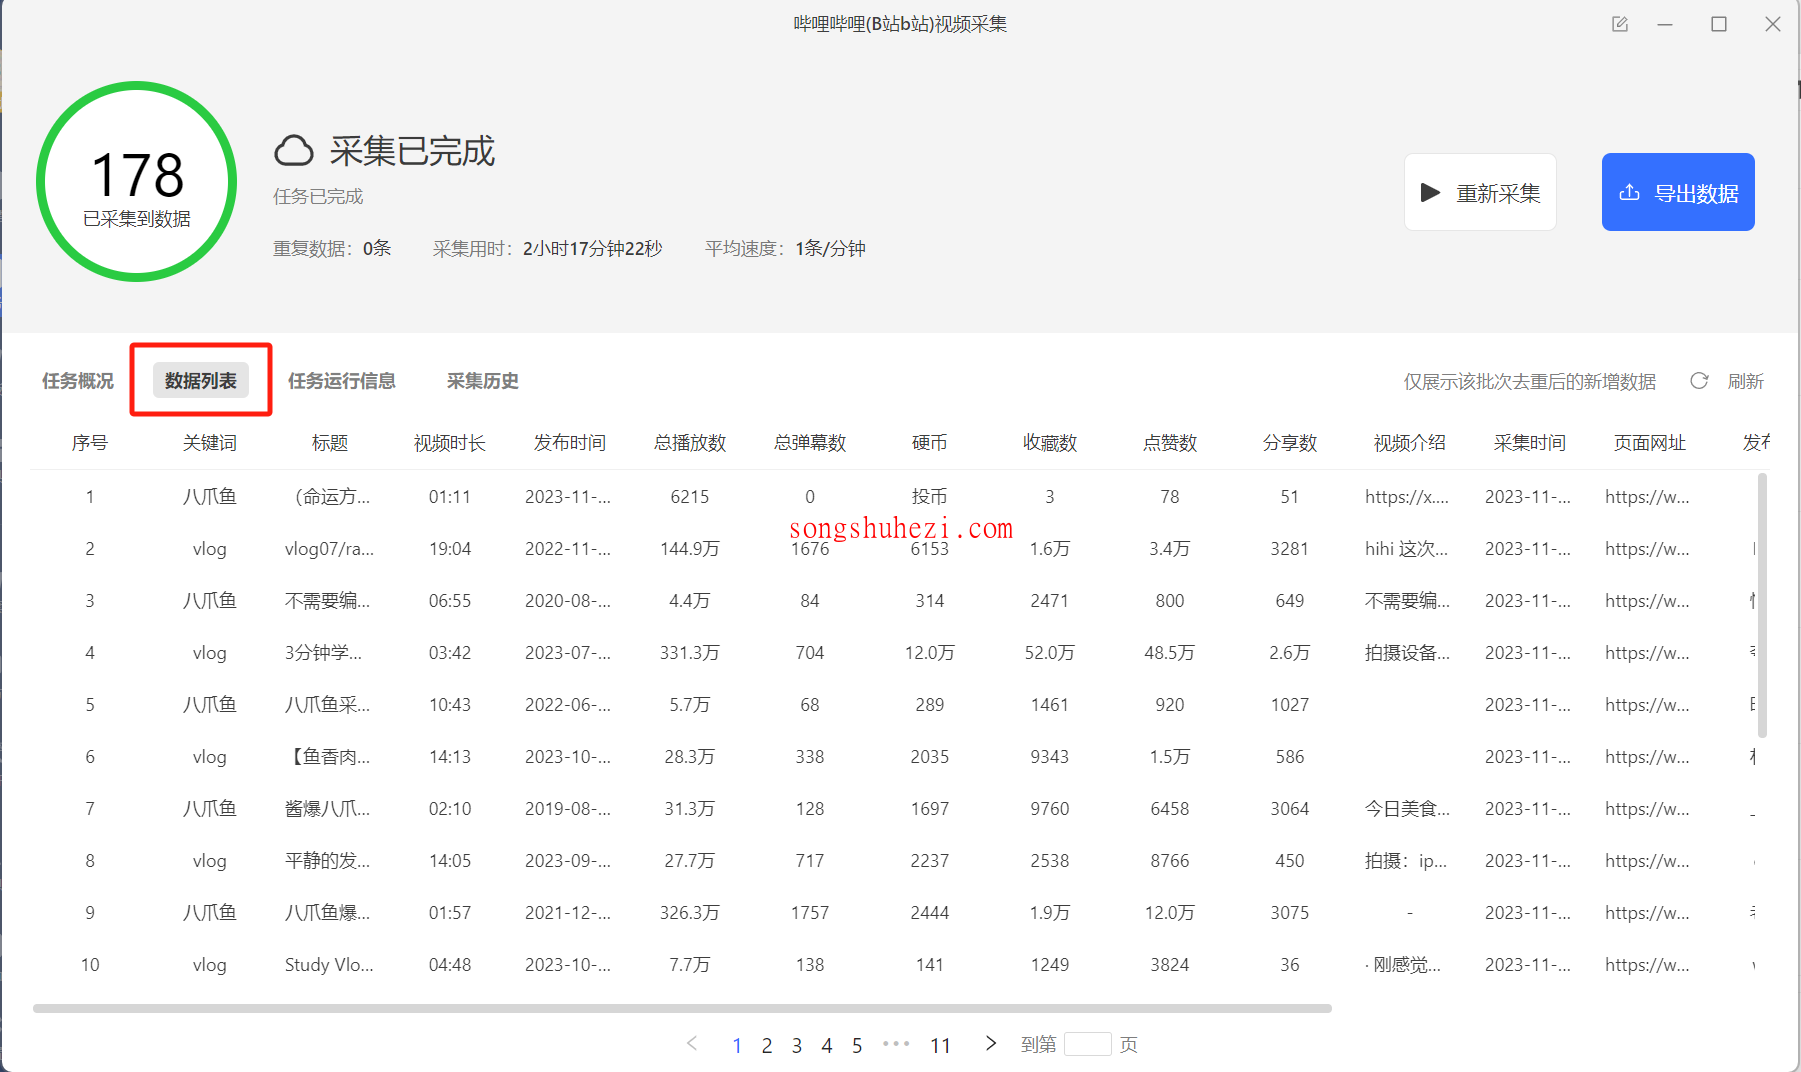Click the 关键词 column header
Viewport: 1801px width, 1072px height.
(x=210, y=443)
